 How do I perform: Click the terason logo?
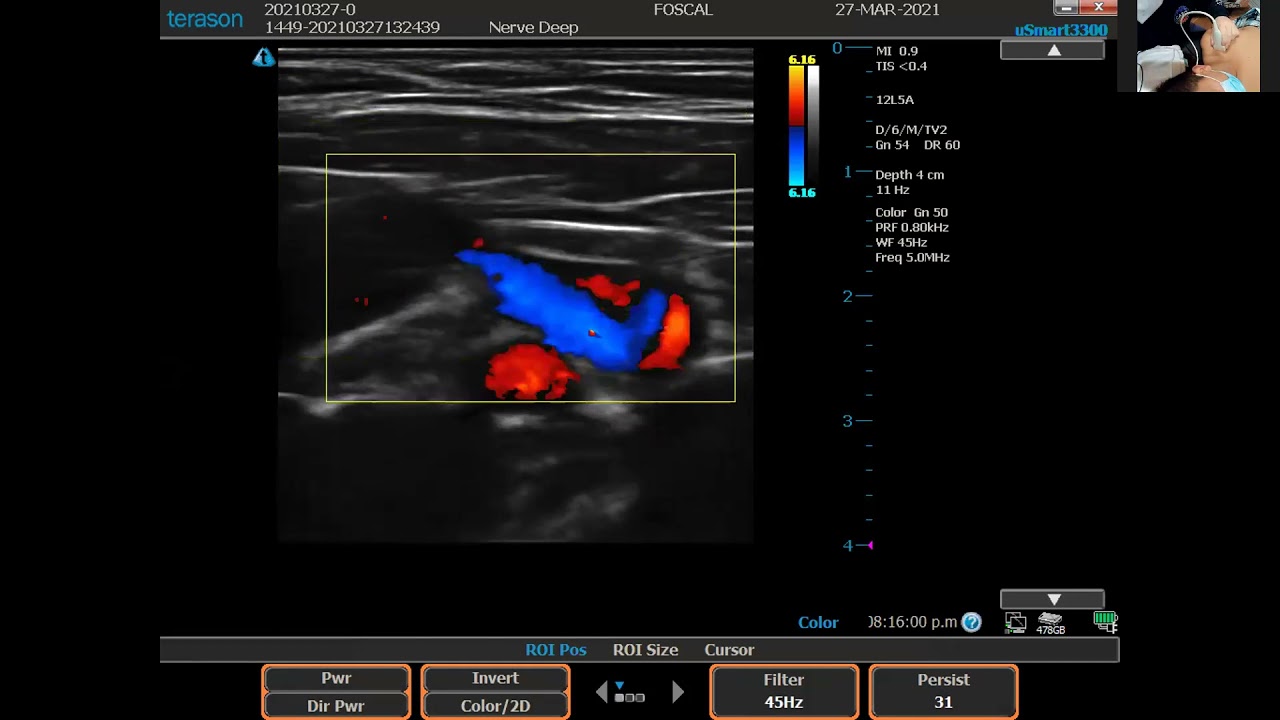tap(205, 19)
